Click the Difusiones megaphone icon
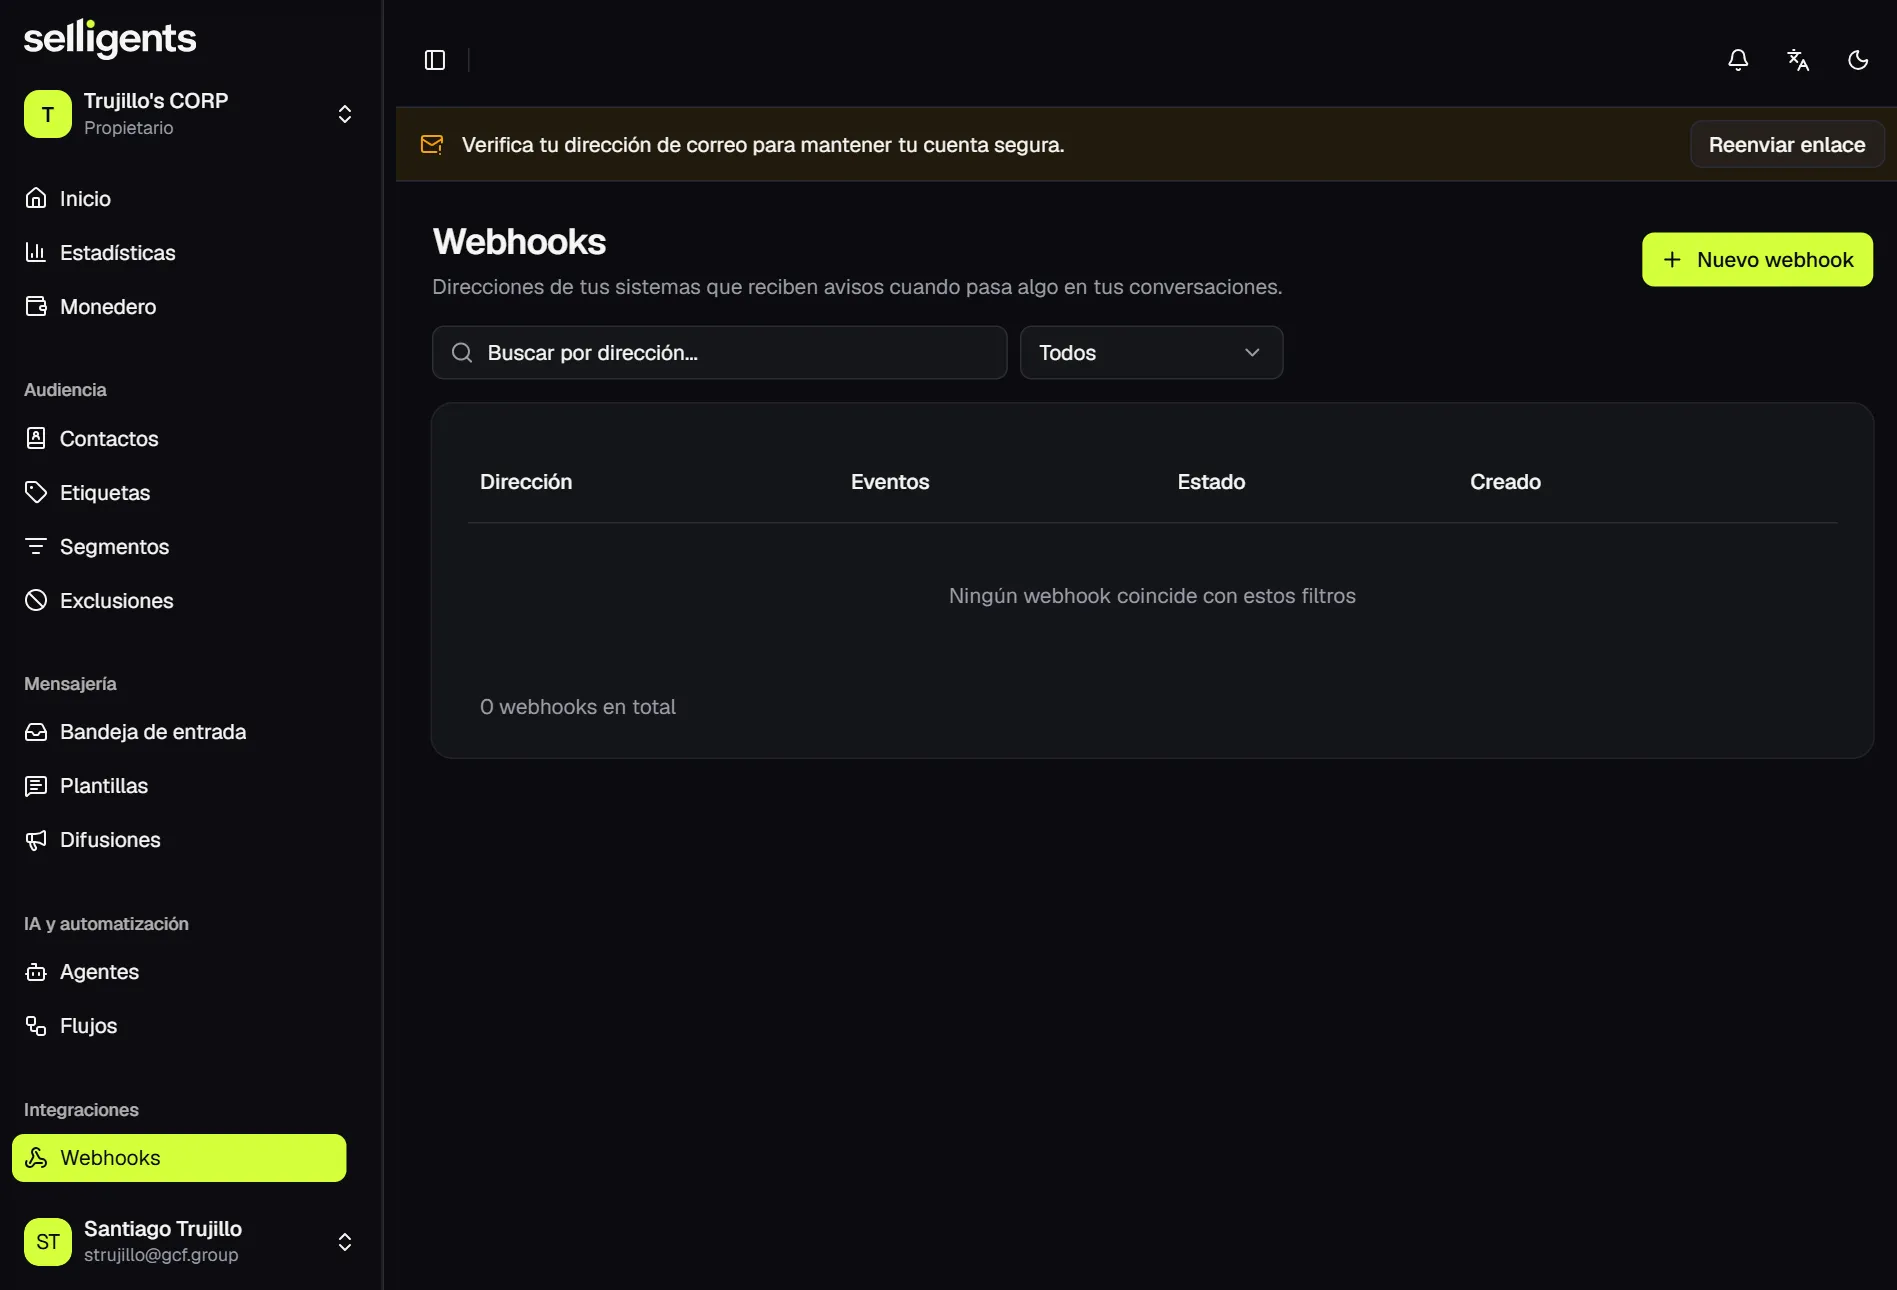 (36, 840)
